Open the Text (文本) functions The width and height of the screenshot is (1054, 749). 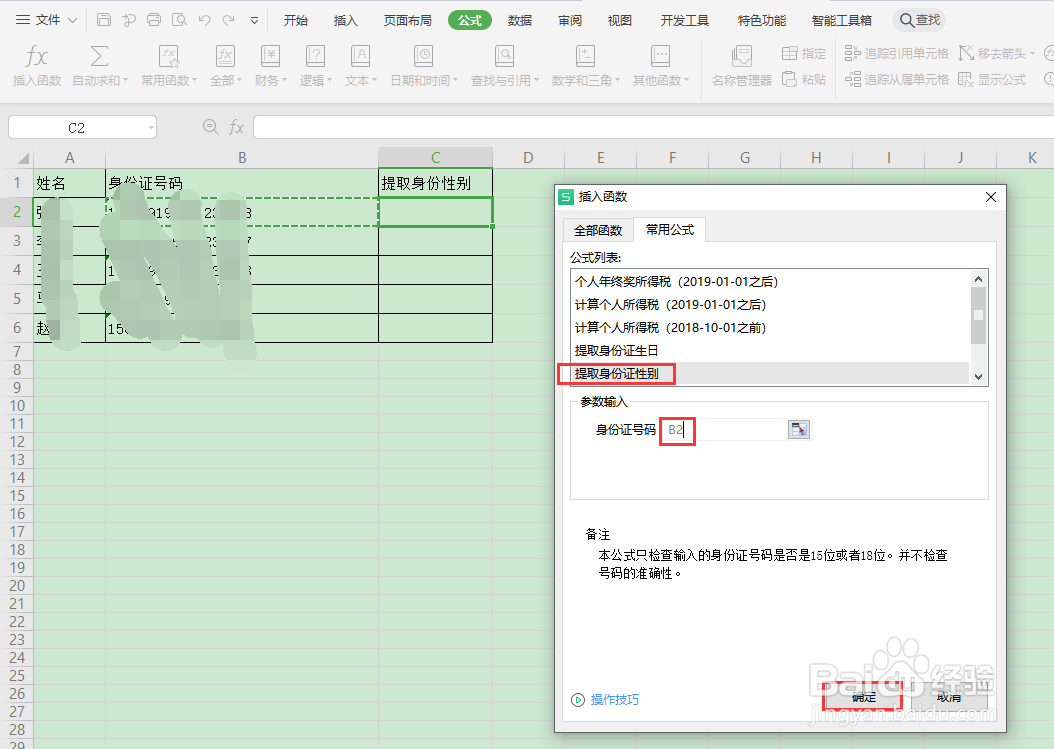click(x=360, y=65)
